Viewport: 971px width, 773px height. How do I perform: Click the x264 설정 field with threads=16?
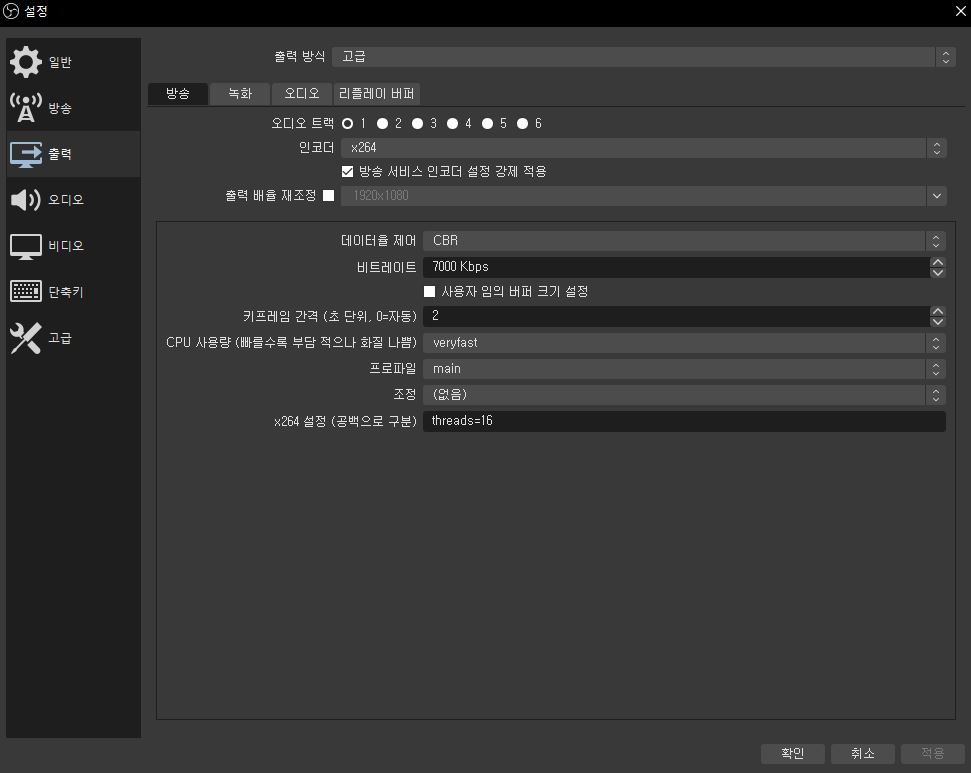tap(684, 421)
